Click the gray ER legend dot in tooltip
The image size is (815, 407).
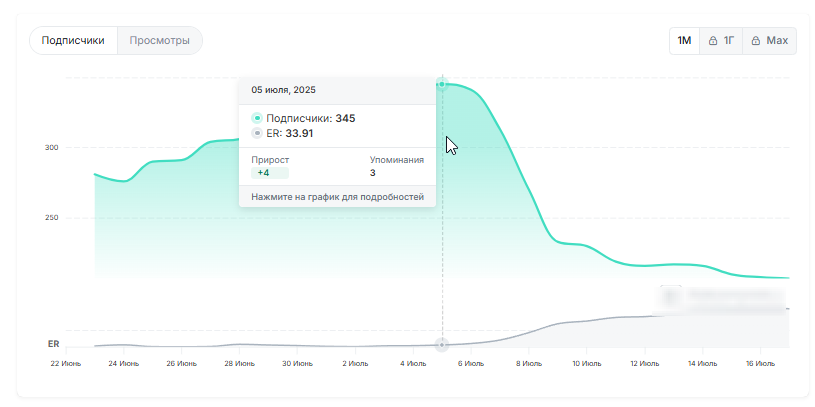click(x=257, y=133)
